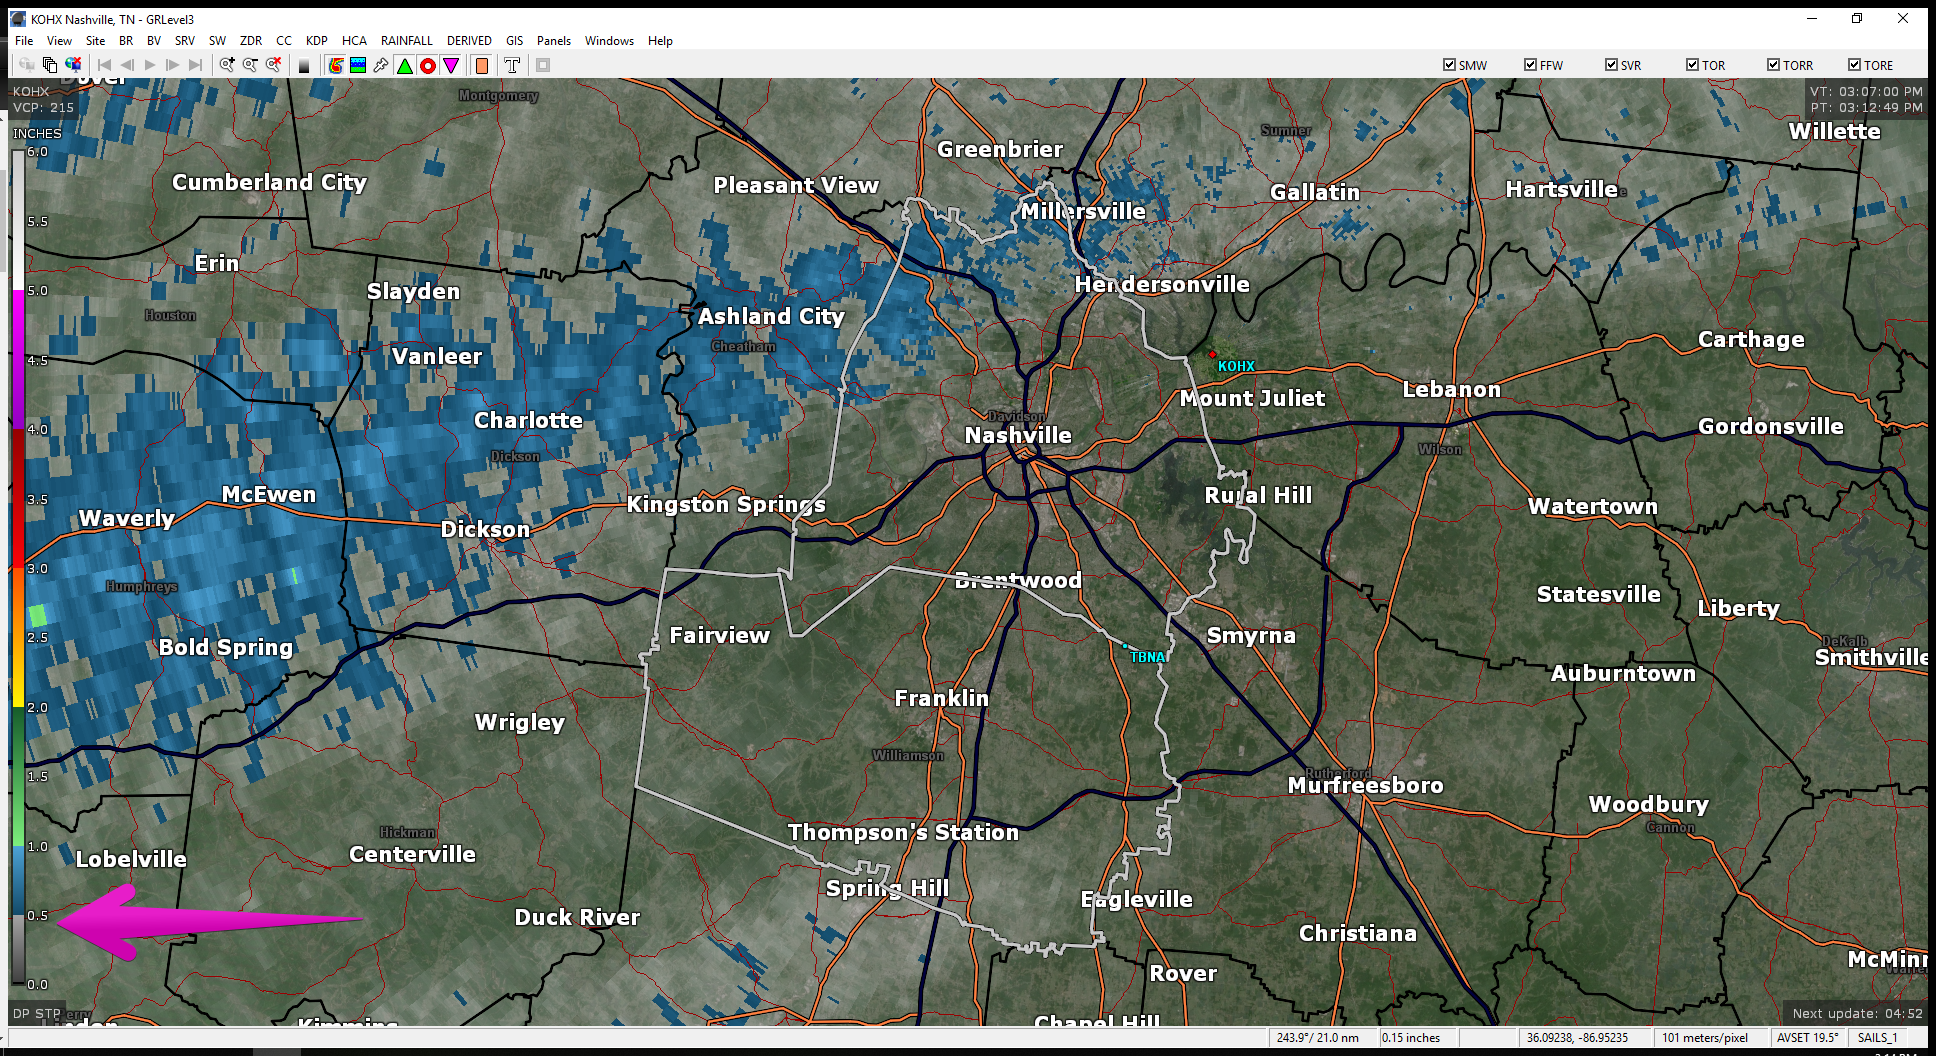Click the Dickson city label
The height and width of the screenshot is (1056, 1936).
pyautogui.click(x=485, y=529)
